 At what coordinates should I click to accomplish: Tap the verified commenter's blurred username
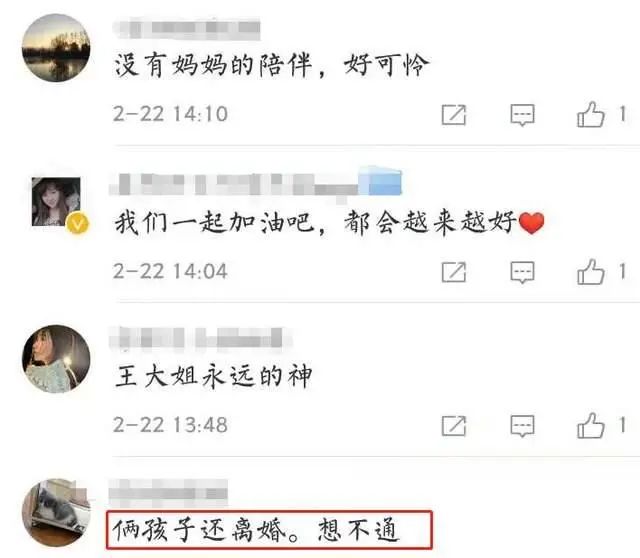click(x=256, y=185)
